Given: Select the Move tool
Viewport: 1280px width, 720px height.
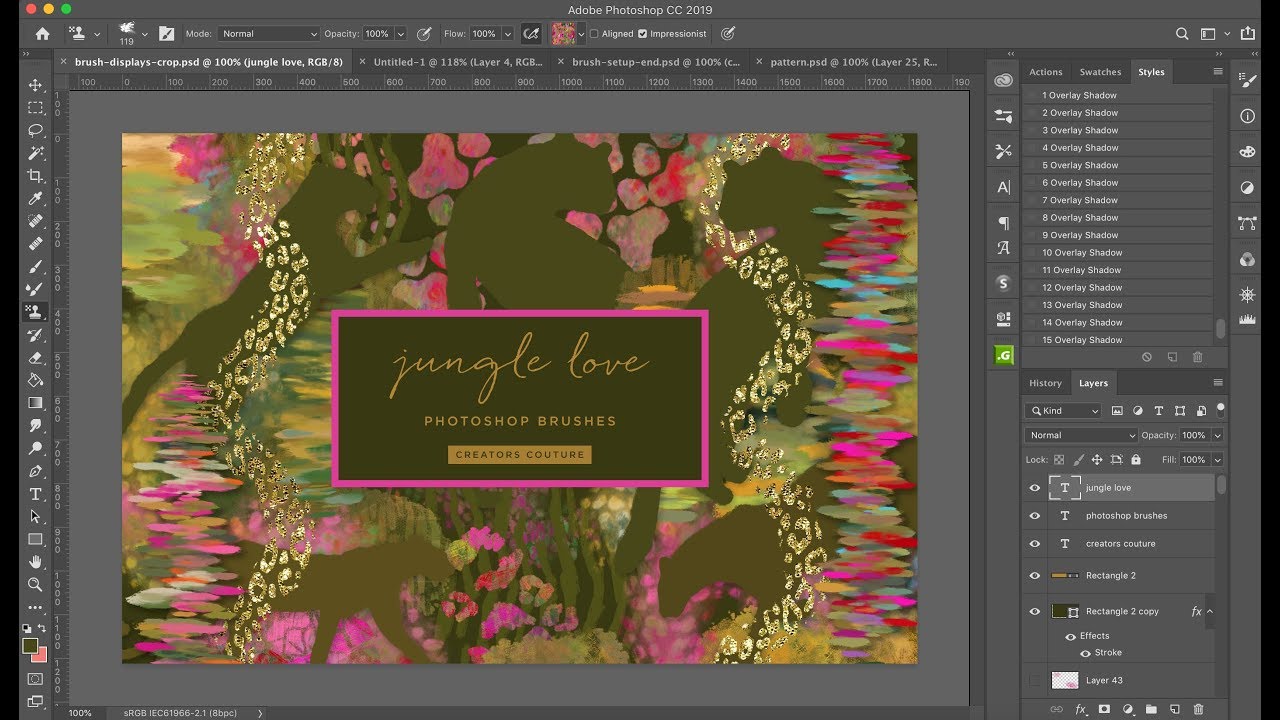Looking at the screenshot, I should [36, 85].
